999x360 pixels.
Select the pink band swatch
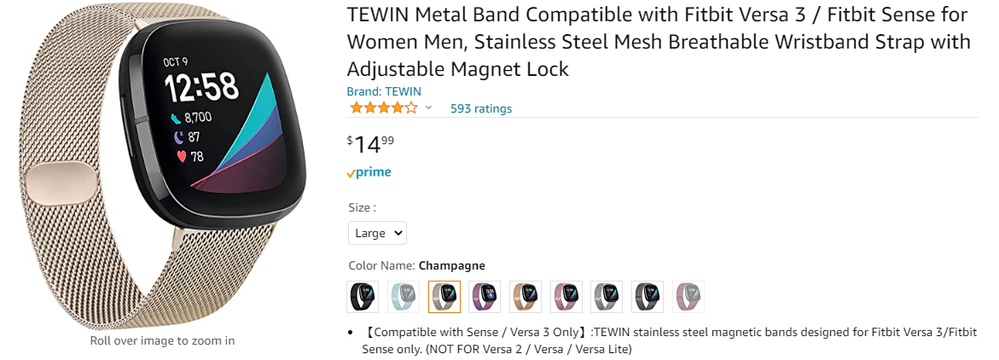click(x=566, y=297)
